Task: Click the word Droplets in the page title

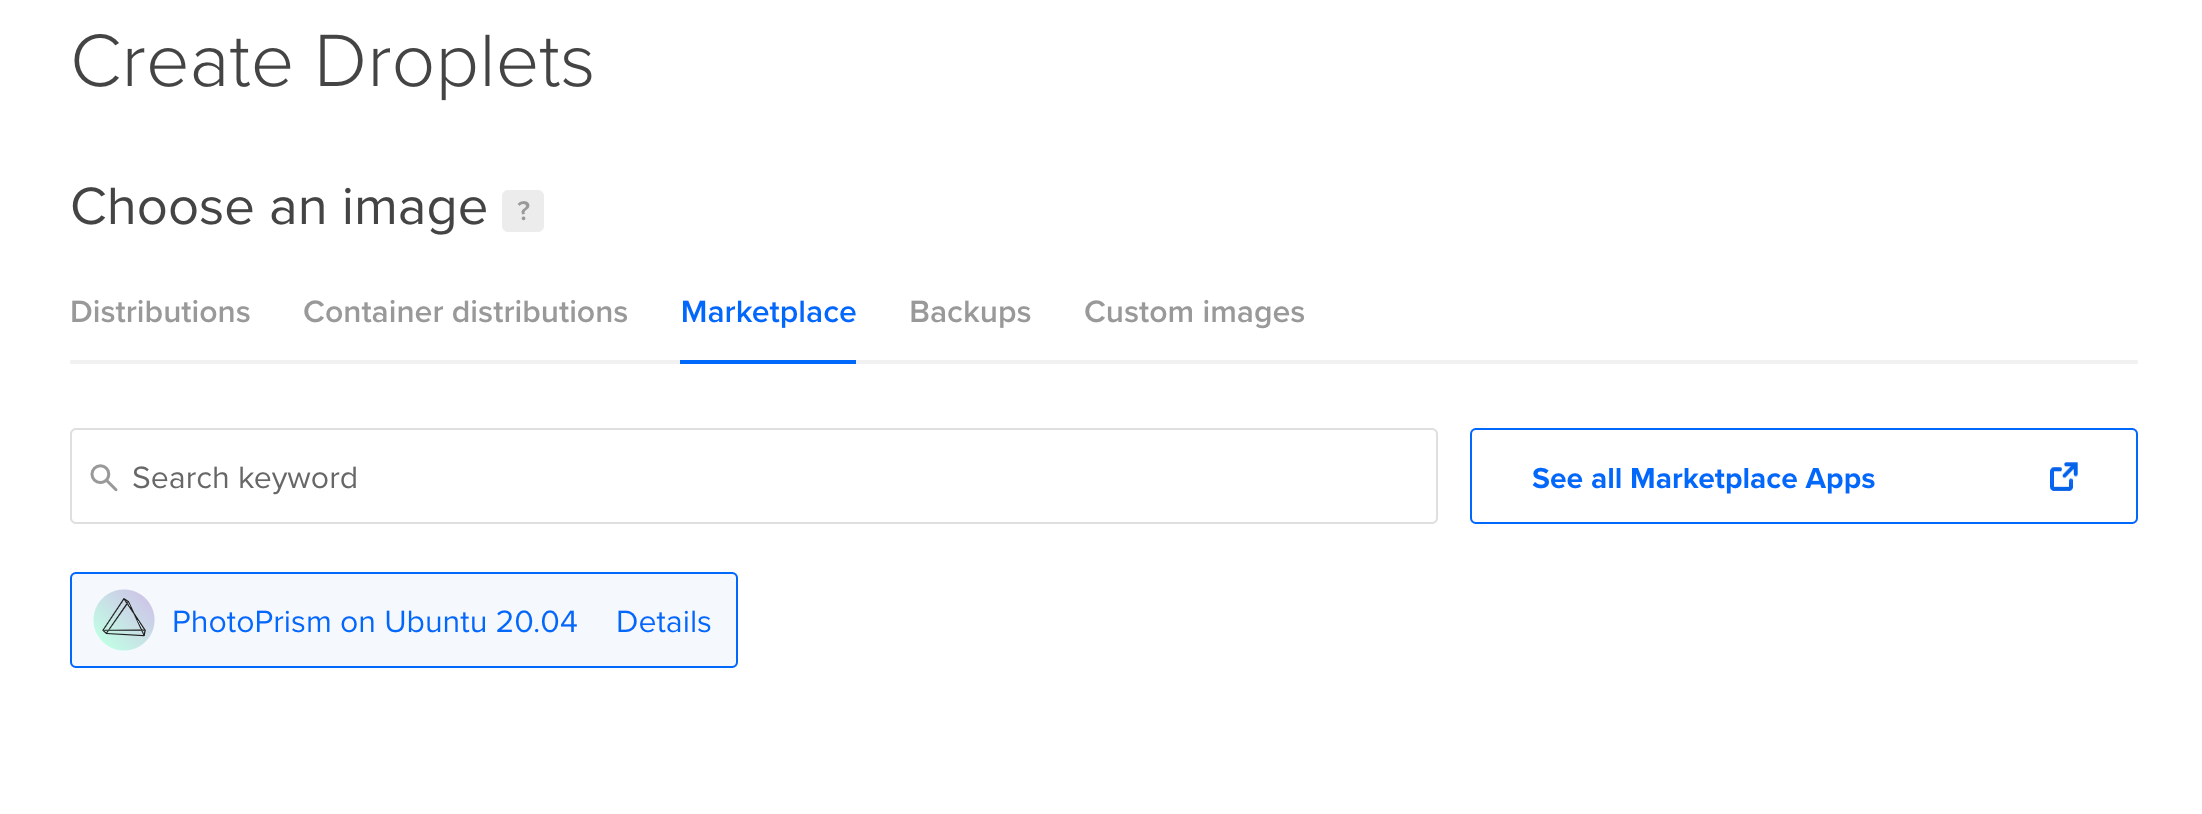Action: coord(454,62)
